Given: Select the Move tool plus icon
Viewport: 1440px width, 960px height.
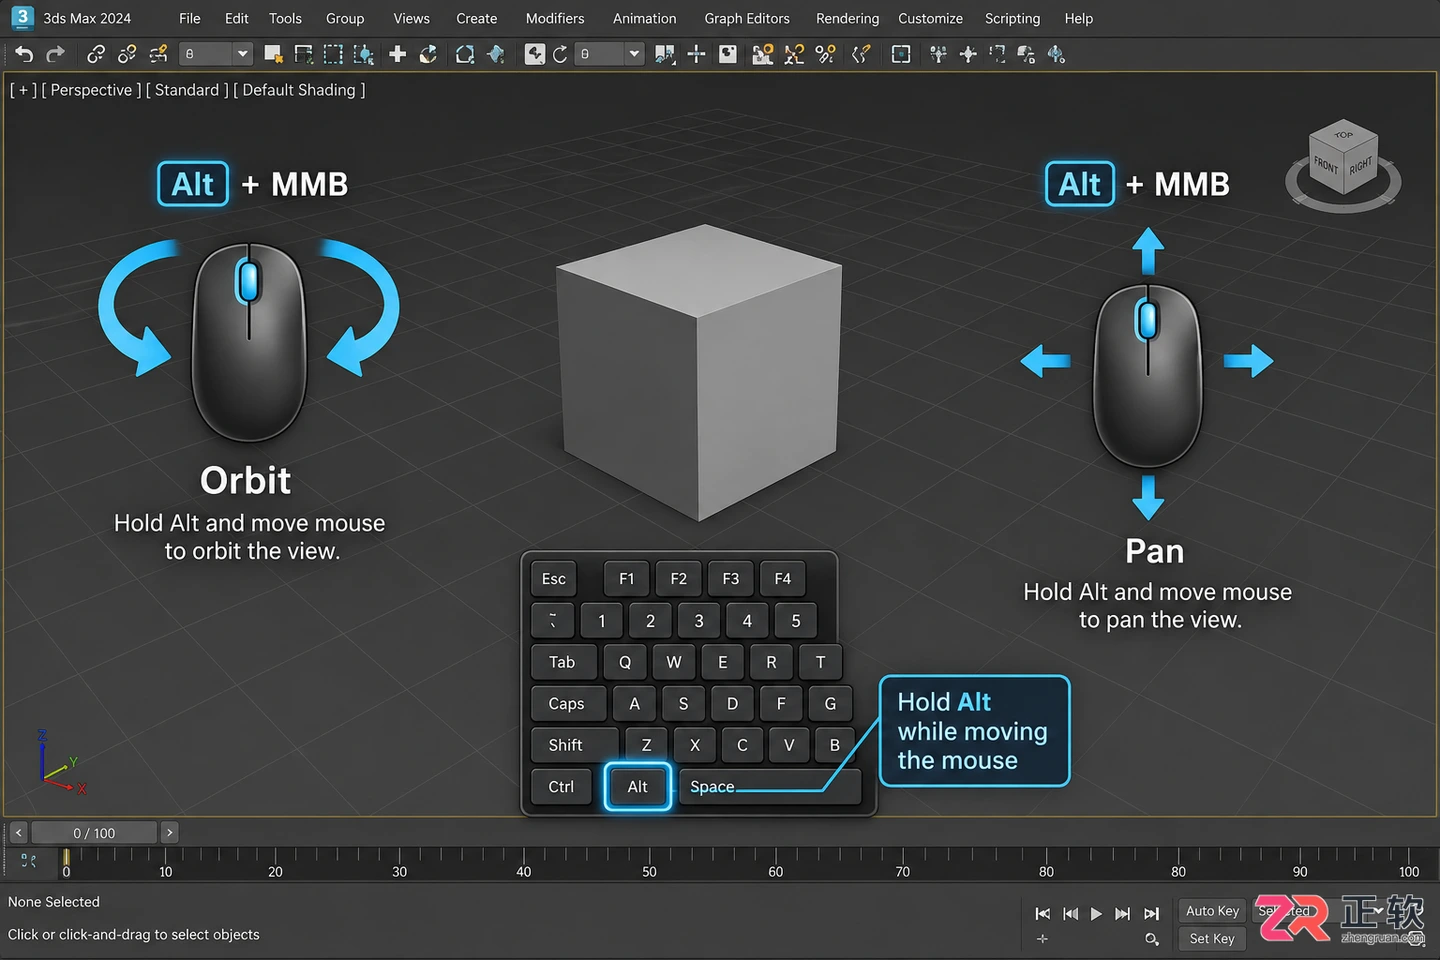Looking at the screenshot, I should (398, 54).
